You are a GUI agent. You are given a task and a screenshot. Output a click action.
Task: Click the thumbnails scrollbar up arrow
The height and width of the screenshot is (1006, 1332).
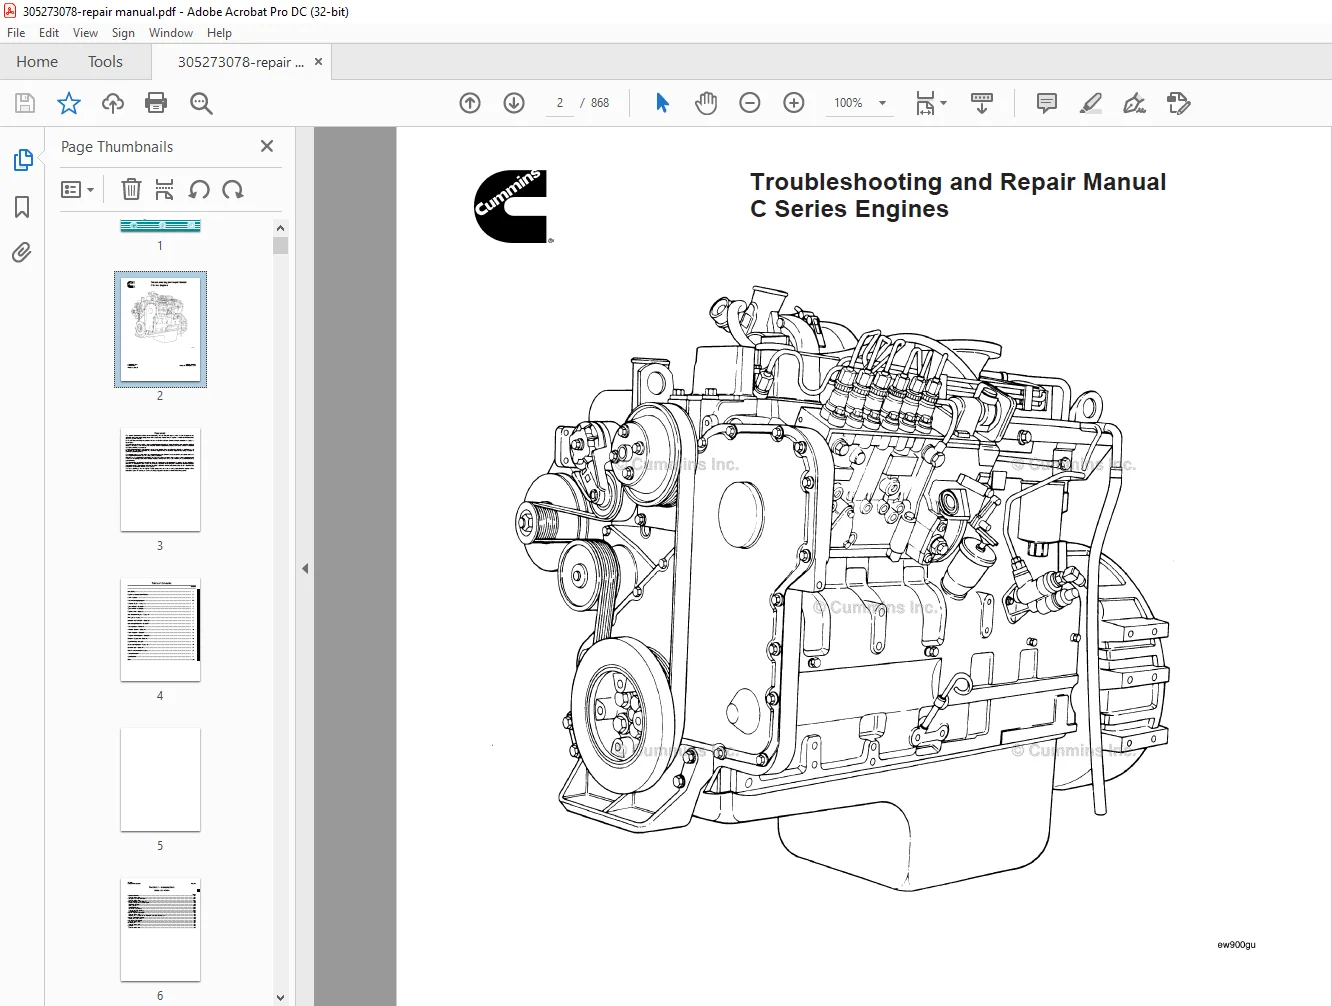280,227
